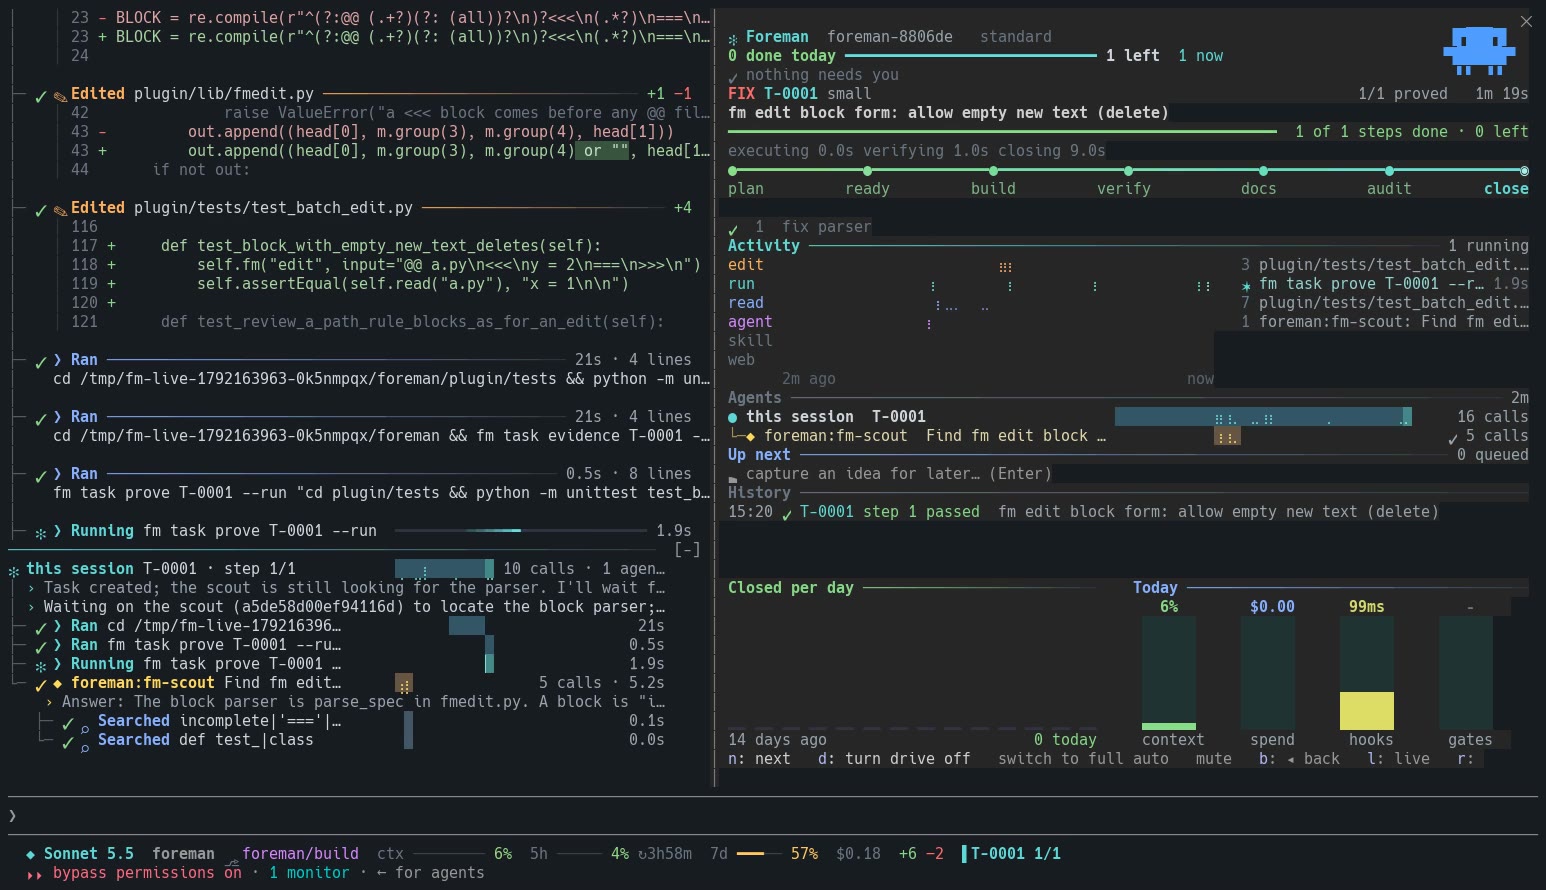Click the star icon beside fm task prove in Activity
Viewport: 1546px width, 890px height.
tap(1246, 285)
